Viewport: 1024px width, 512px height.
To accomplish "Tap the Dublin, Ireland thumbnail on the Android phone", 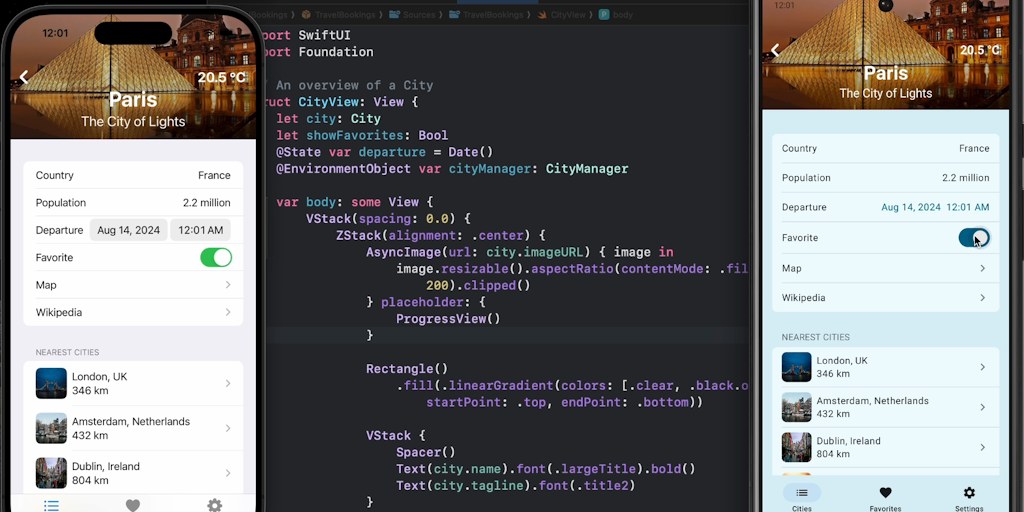I will (796, 447).
